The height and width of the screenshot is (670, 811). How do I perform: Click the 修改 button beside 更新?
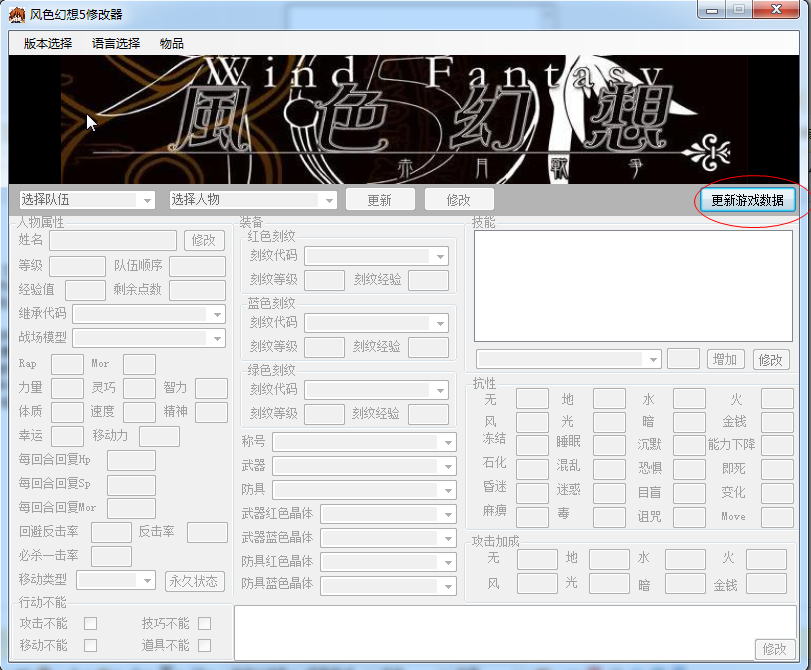coord(459,200)
